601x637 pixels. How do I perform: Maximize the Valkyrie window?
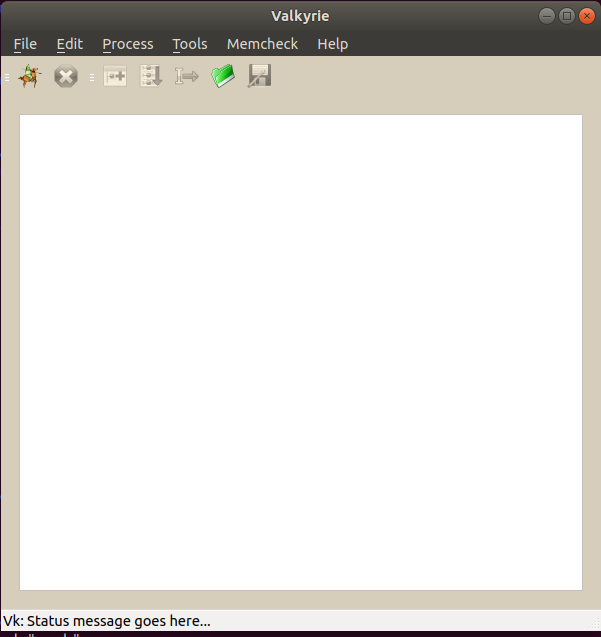pyautogui.click(x=567, y=16)
